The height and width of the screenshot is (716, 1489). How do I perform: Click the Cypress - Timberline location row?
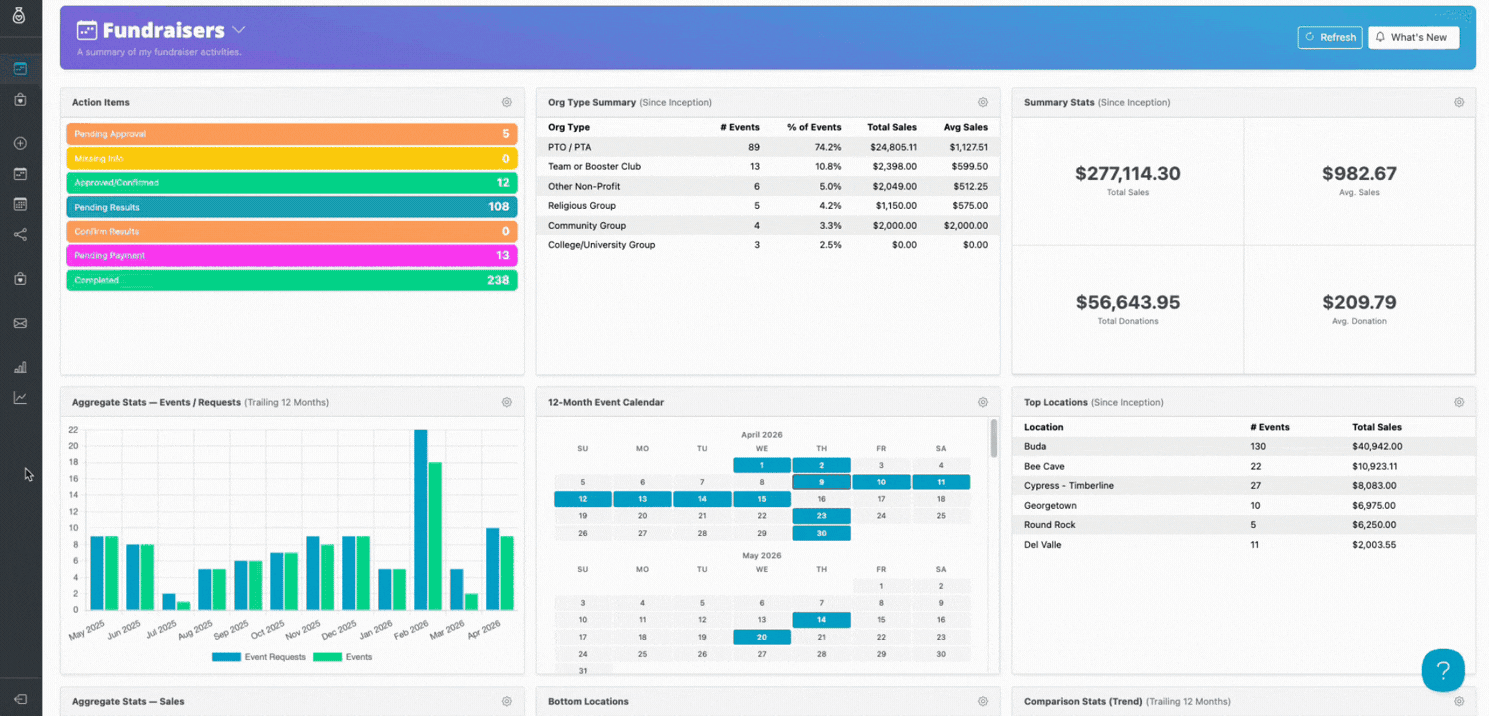click(1245, 486)
